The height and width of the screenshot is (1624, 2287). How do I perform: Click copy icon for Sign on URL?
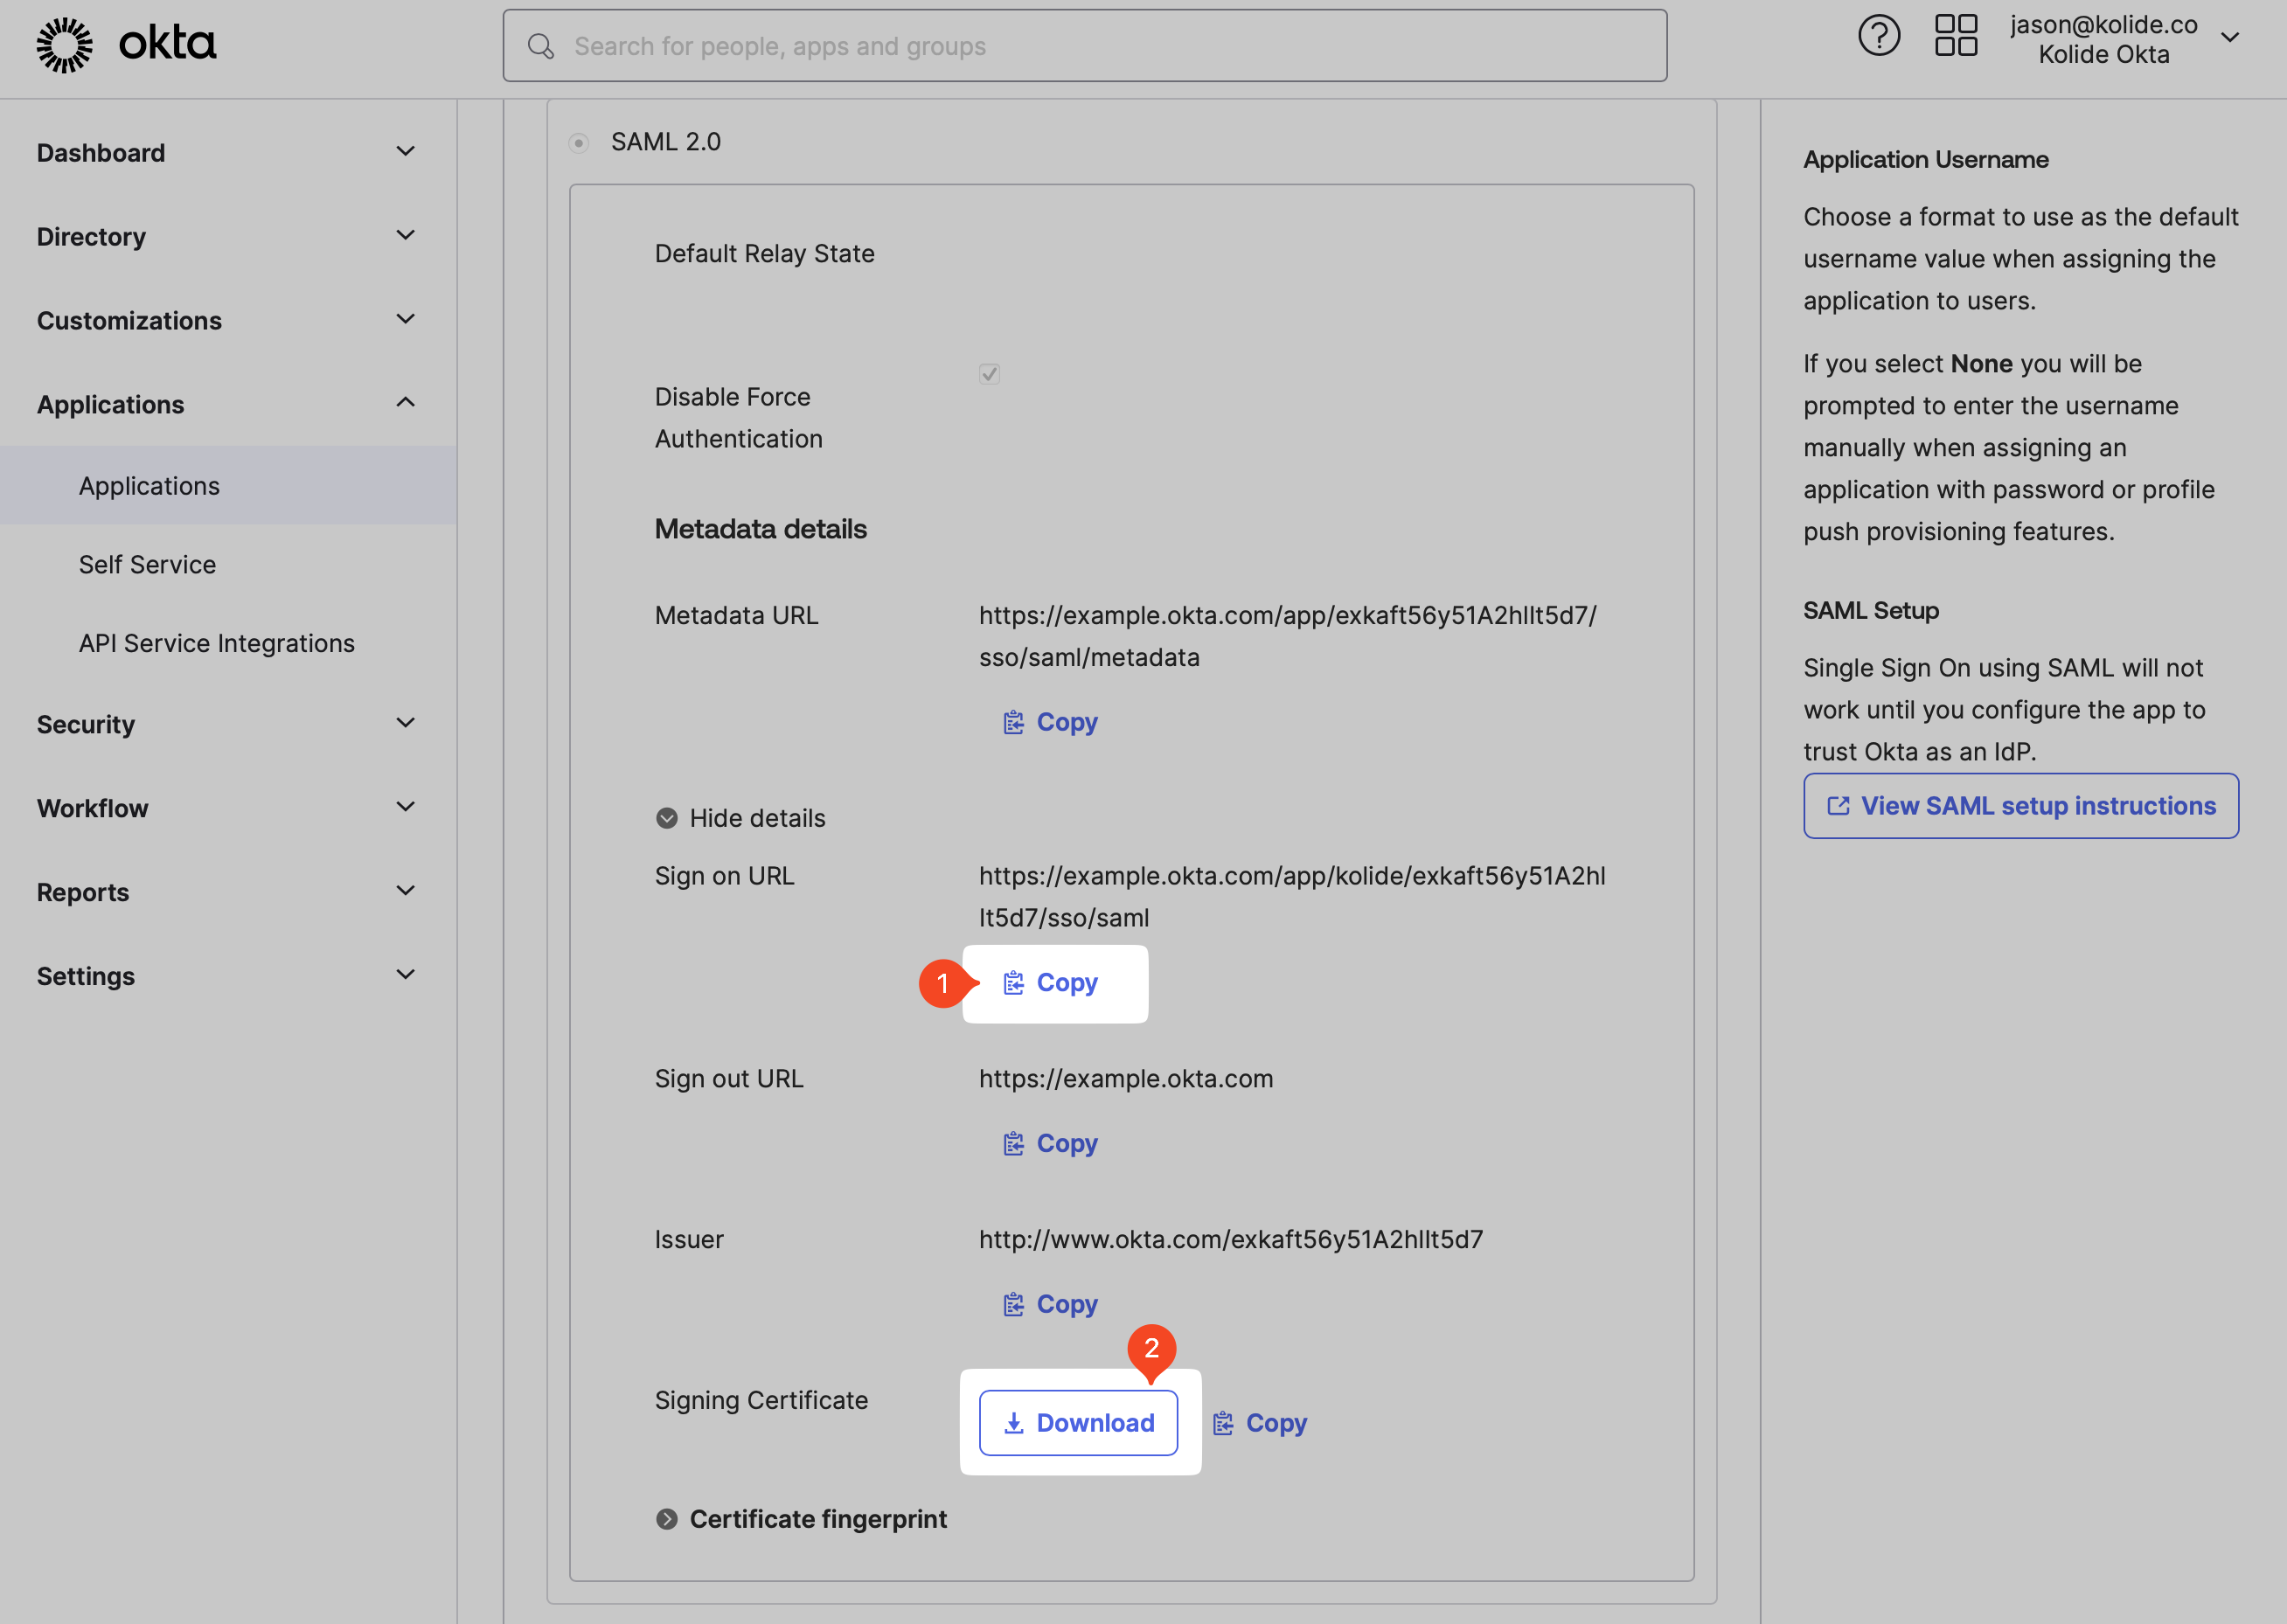click(x=1014, y=983)
